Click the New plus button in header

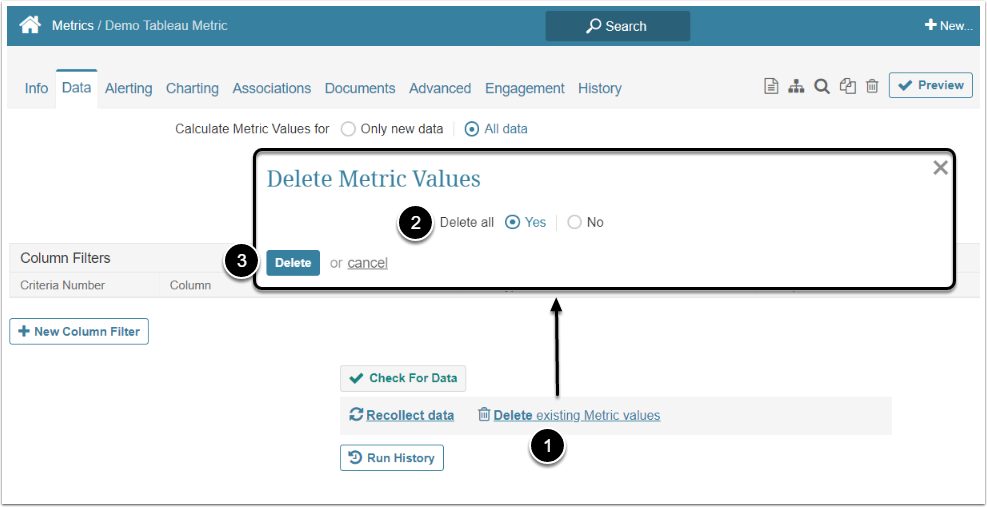pos(948,26)
